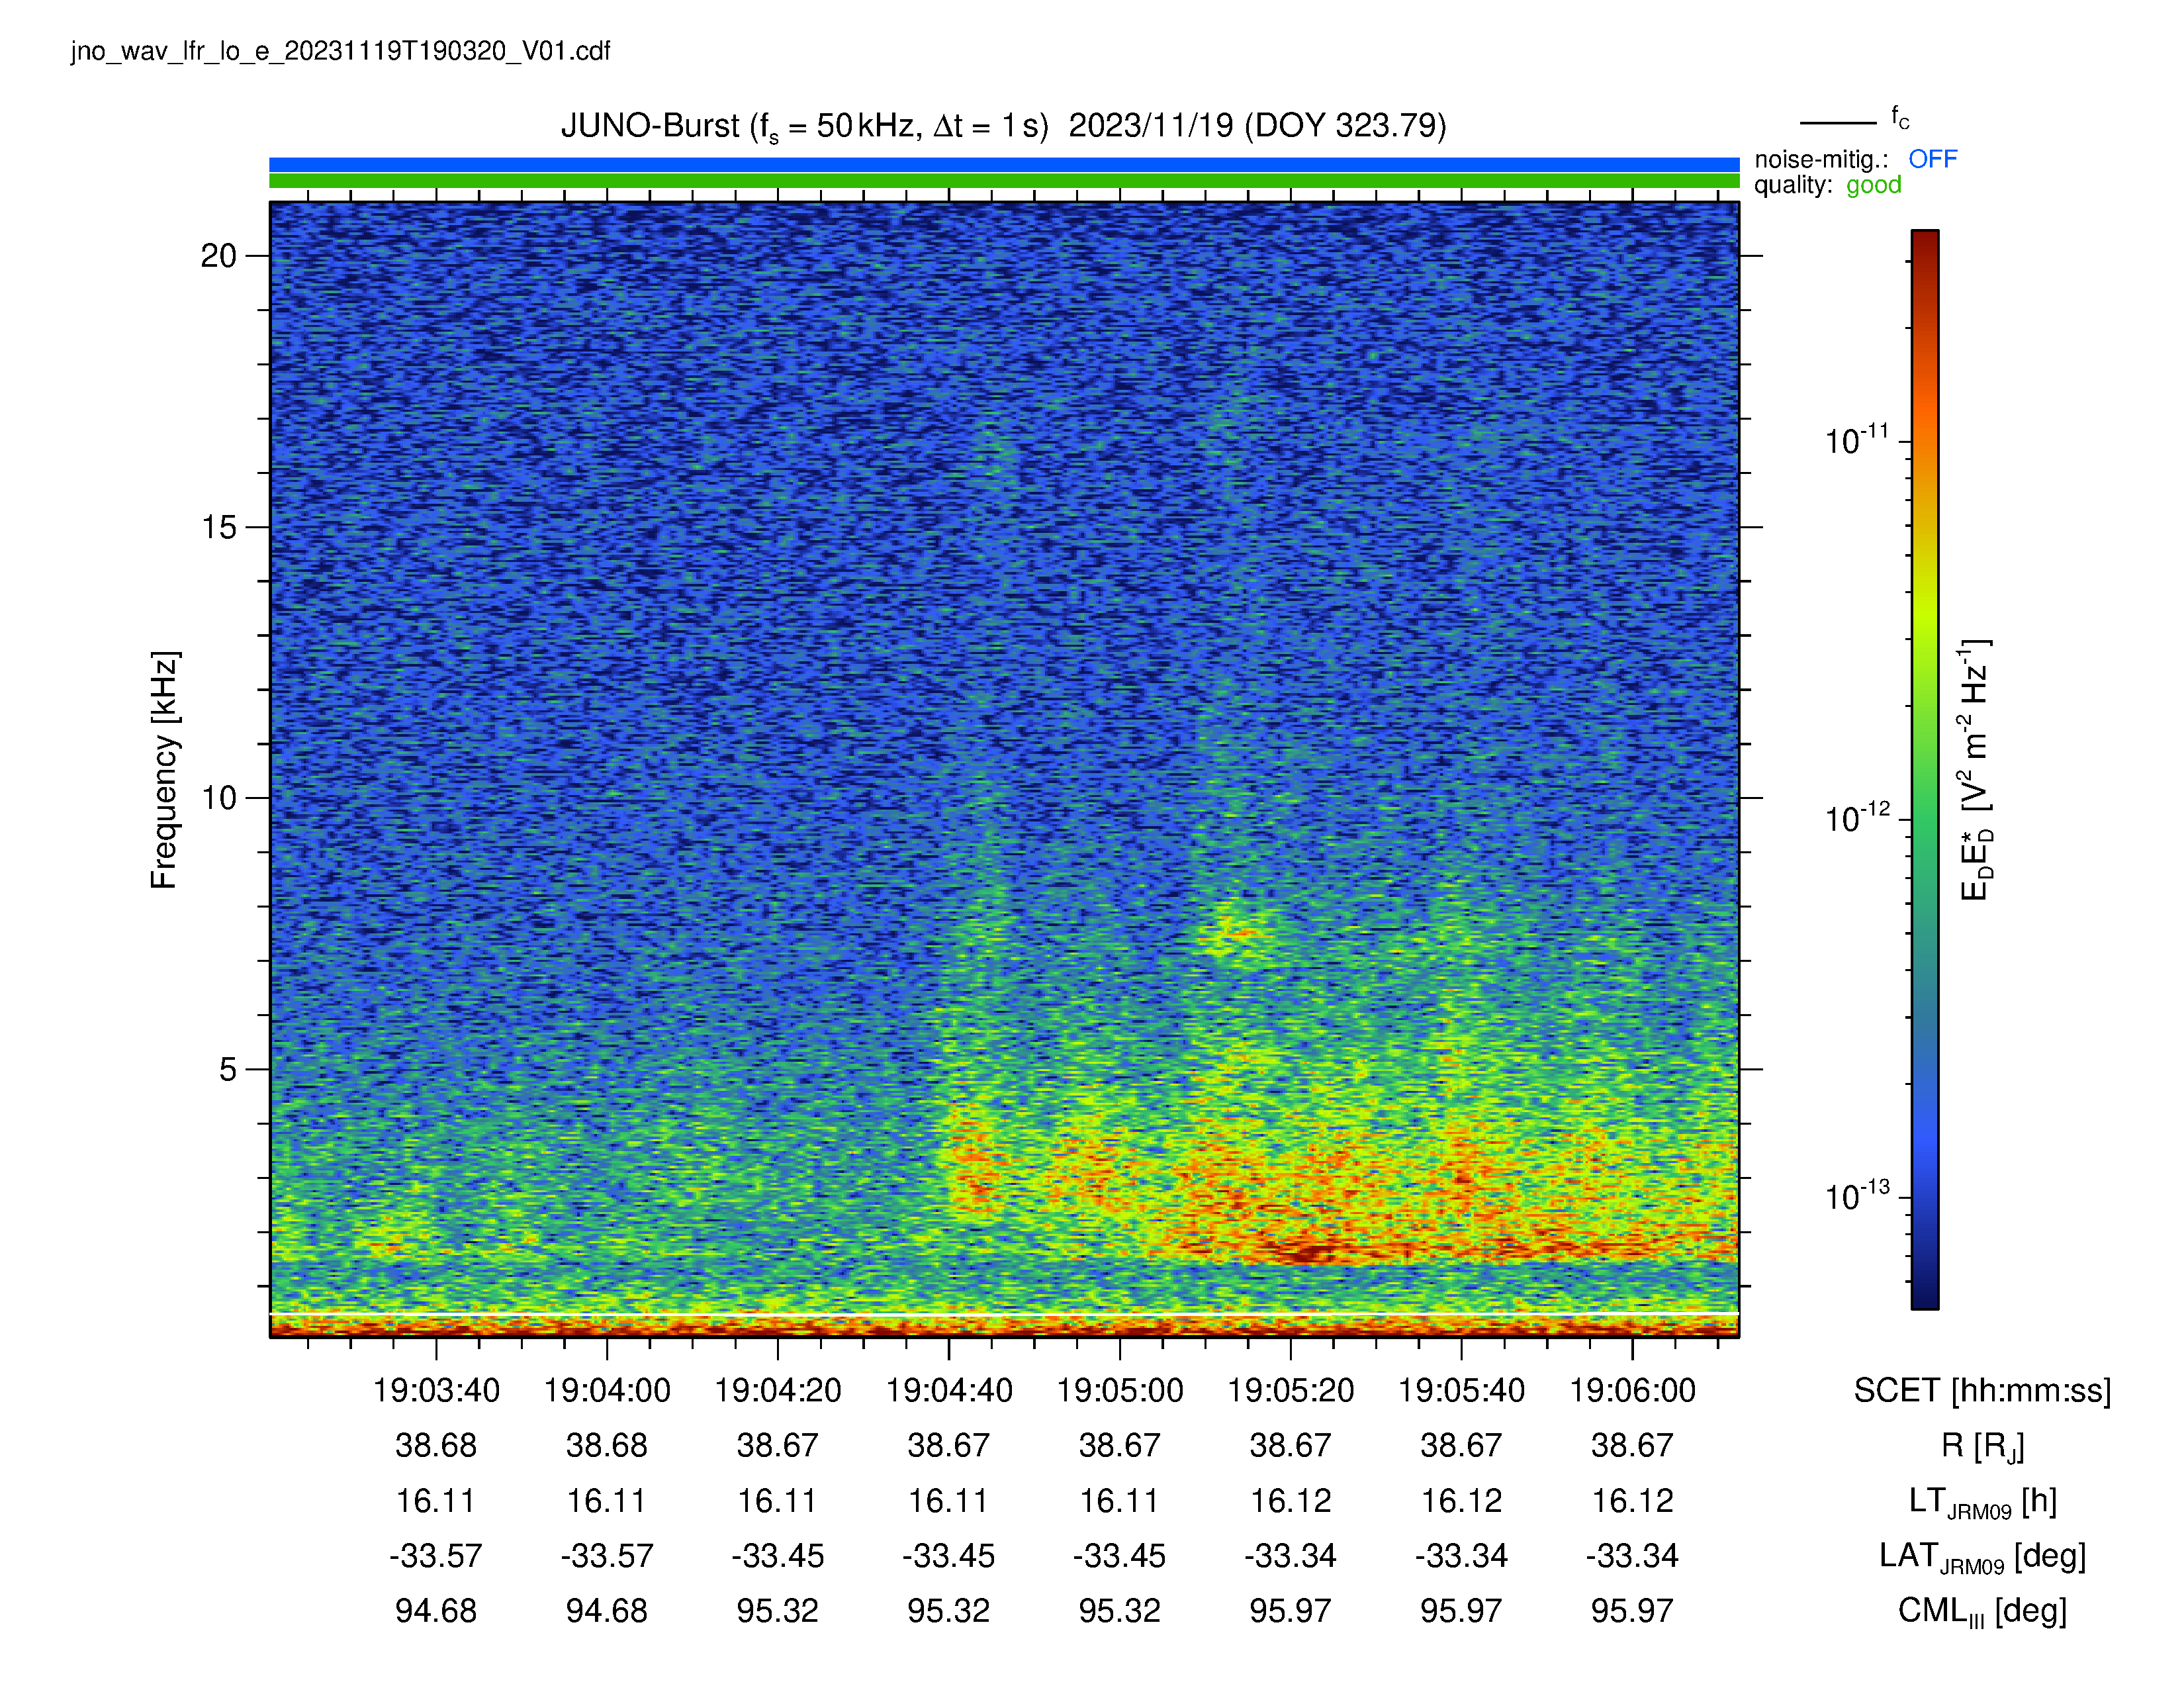
Task: Click the blue noise-mitigation status bar
Action: [1004, 164]
